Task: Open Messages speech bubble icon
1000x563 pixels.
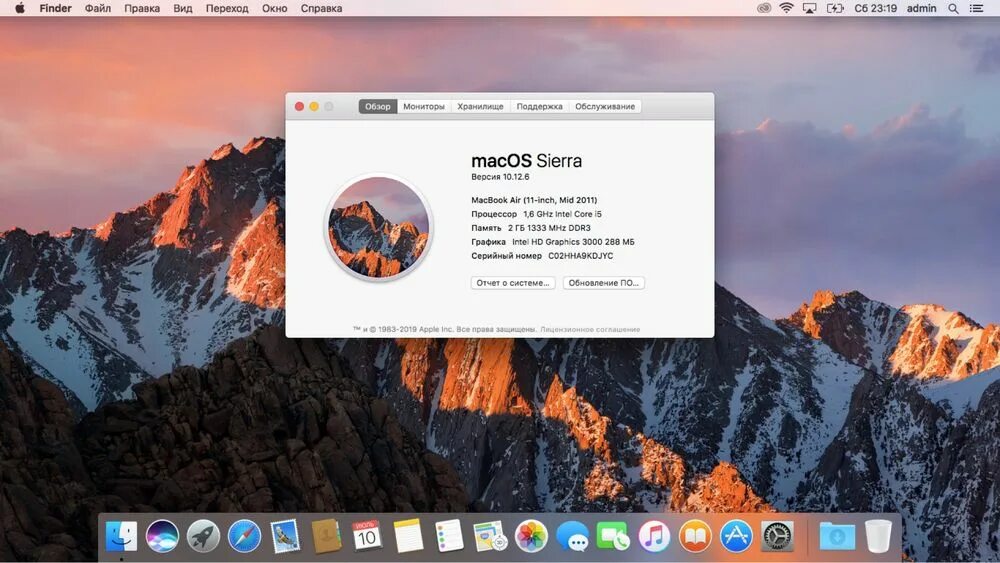Action: (572, 536)
